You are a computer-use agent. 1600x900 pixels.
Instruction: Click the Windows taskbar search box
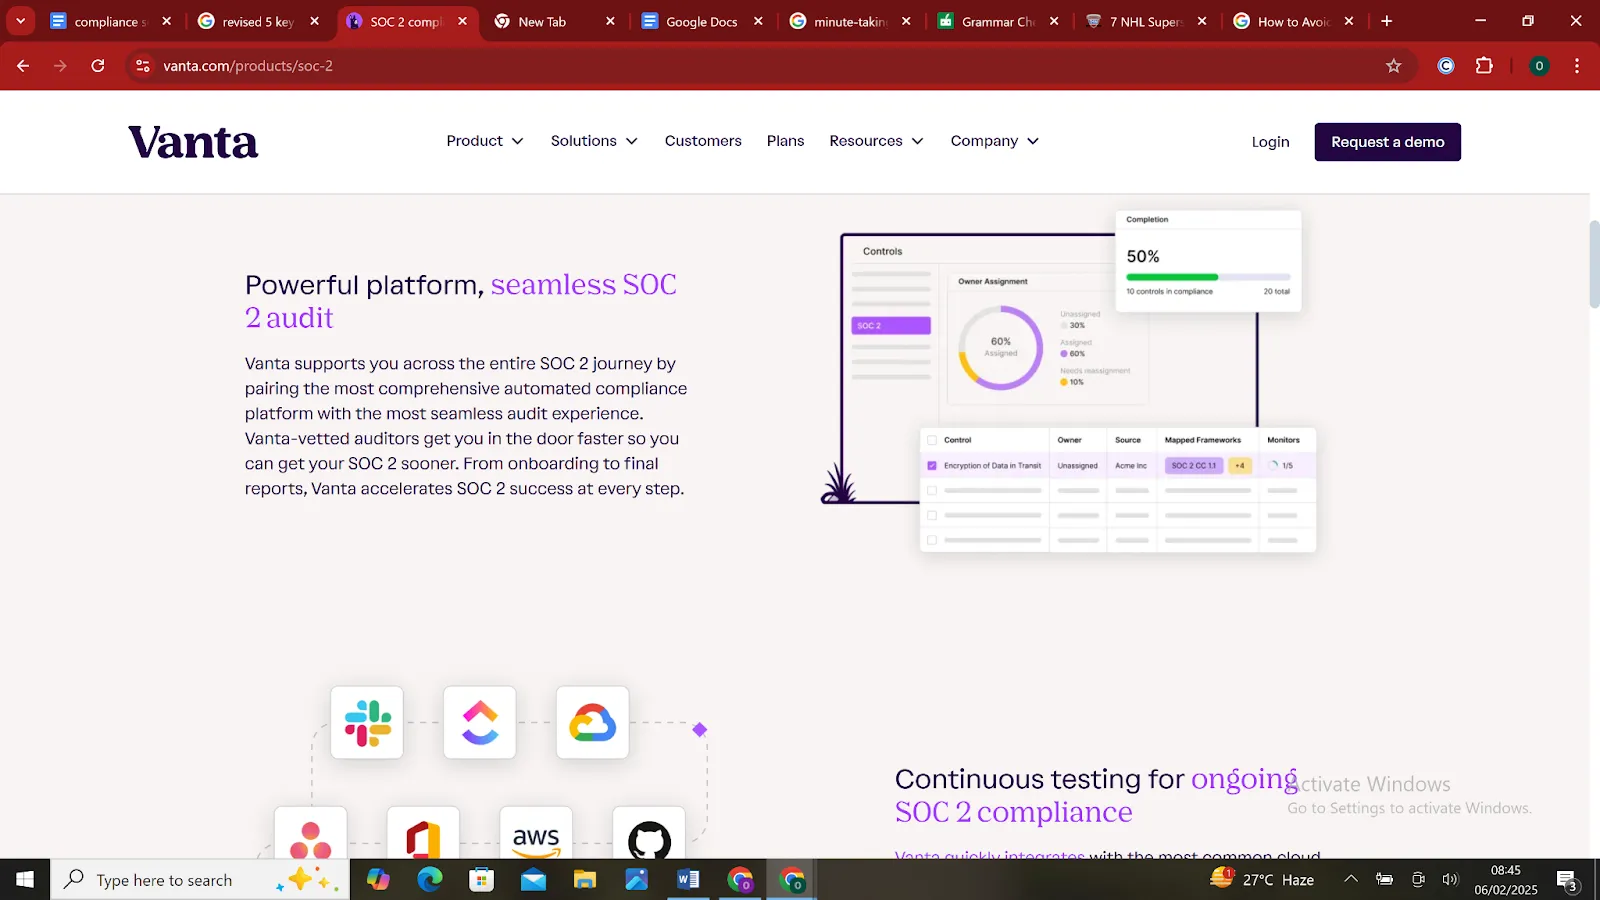click(x=200, y=880)
